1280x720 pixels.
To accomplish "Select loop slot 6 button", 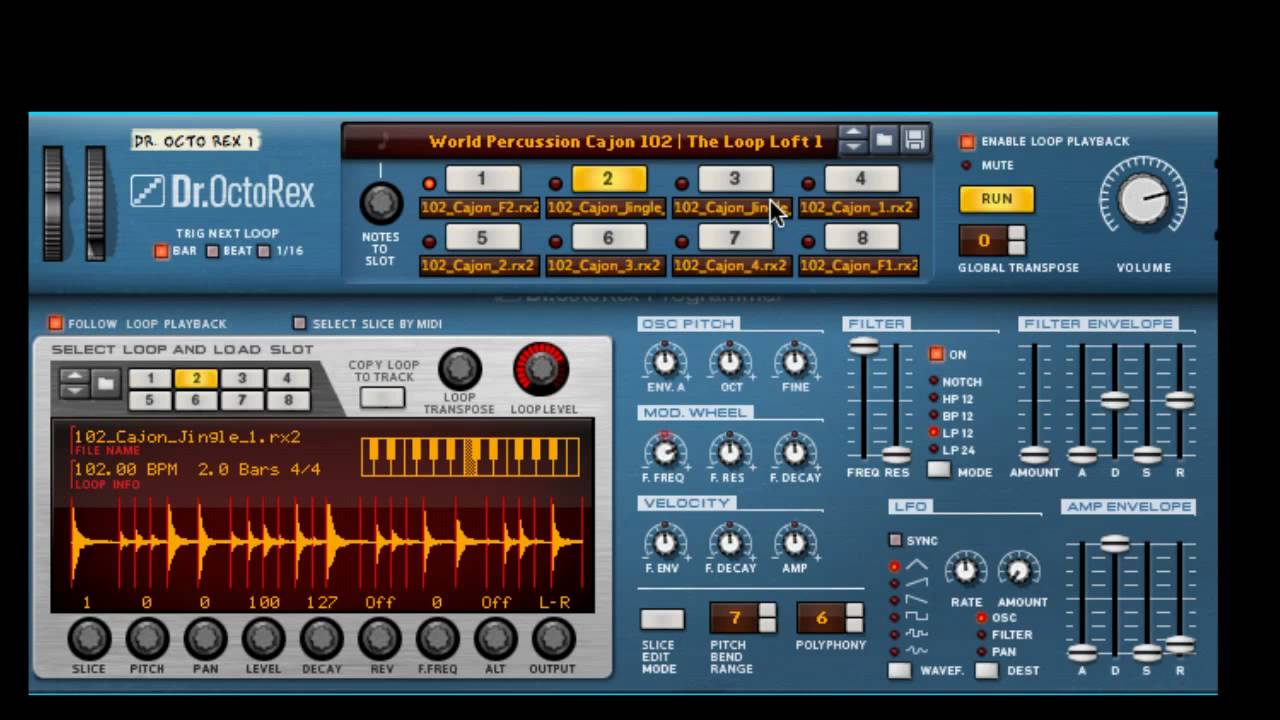I will pyautogui.click(x=608, y=238).
